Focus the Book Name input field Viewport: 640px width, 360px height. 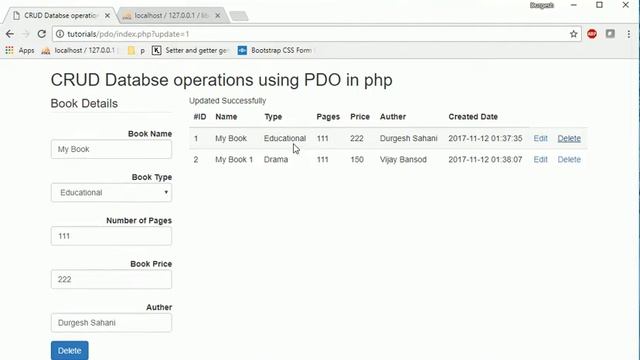click(x=111, y=149)
